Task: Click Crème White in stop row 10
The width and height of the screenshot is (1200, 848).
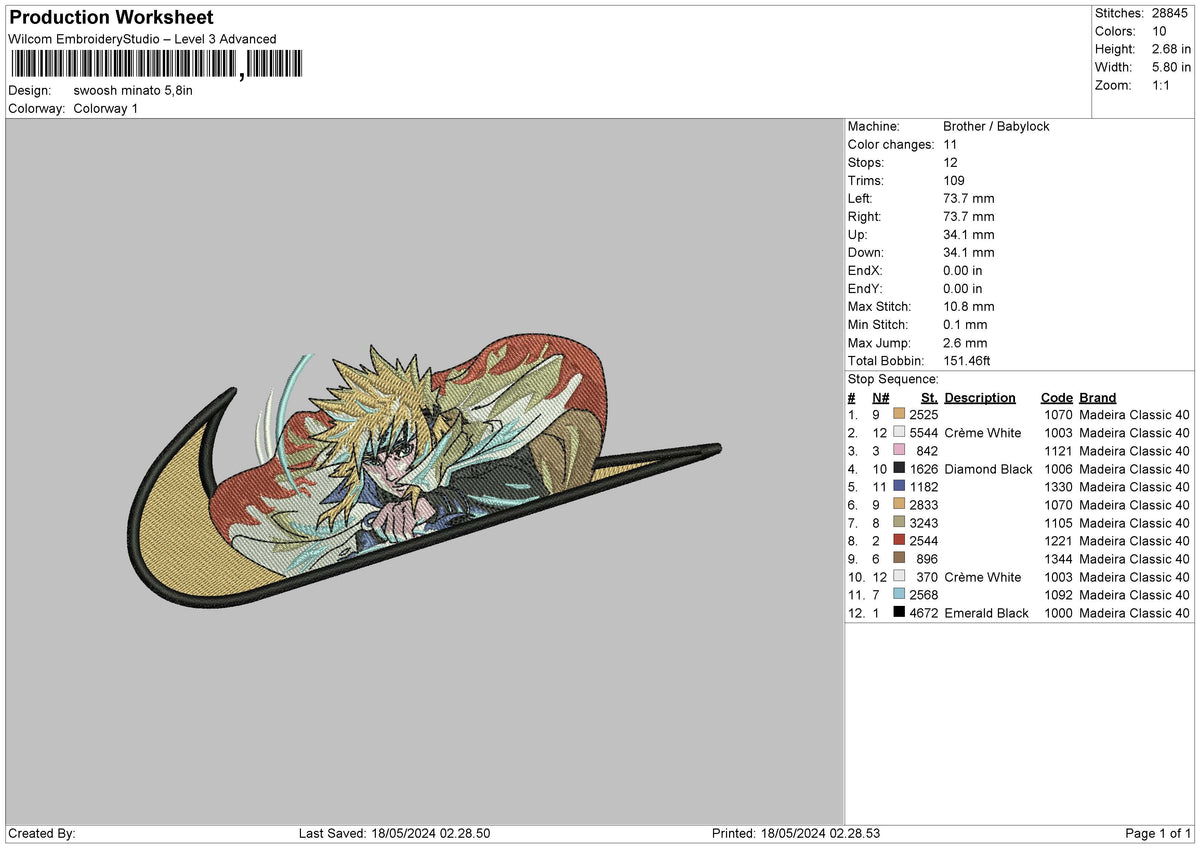Action: 983,577
